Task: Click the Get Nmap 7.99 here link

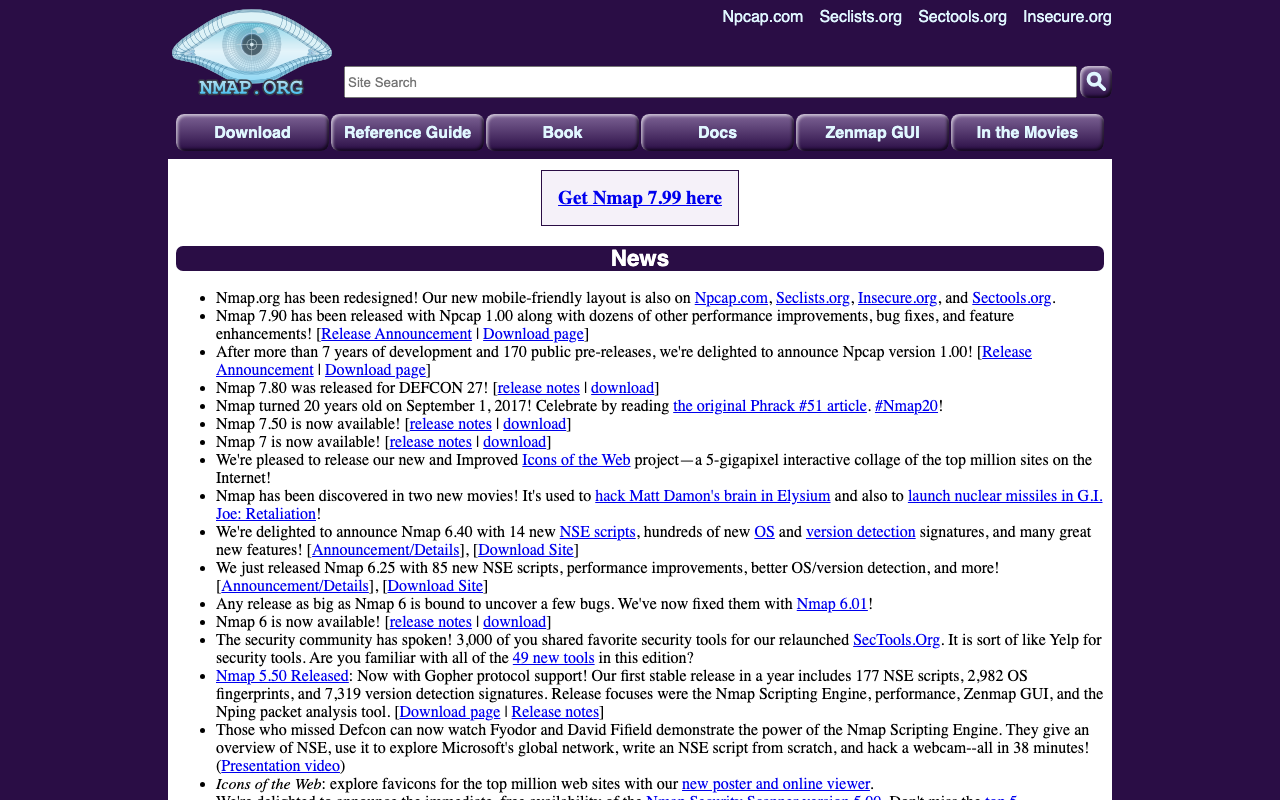Action: click(x=640, y=198)
